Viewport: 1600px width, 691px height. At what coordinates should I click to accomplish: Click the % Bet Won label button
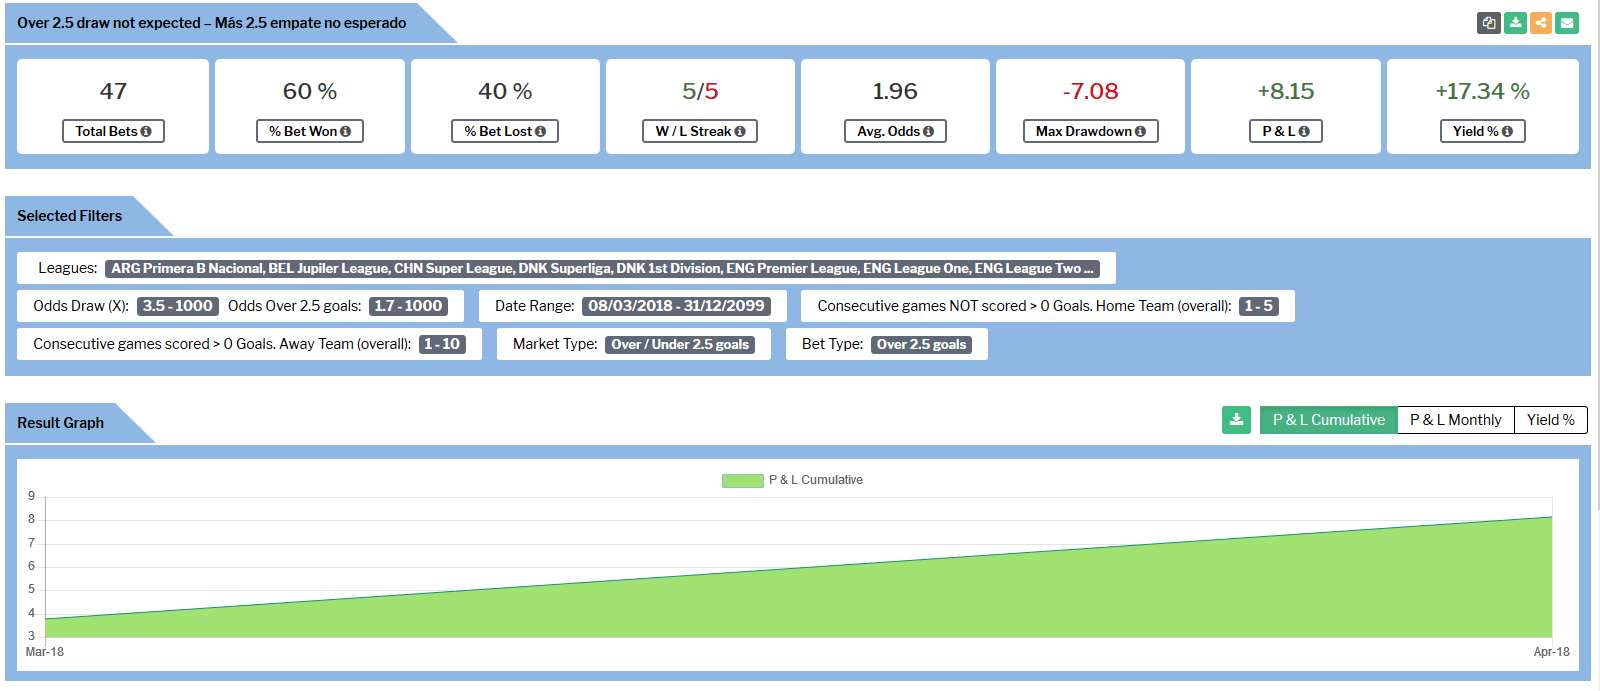tap(310, 131)
